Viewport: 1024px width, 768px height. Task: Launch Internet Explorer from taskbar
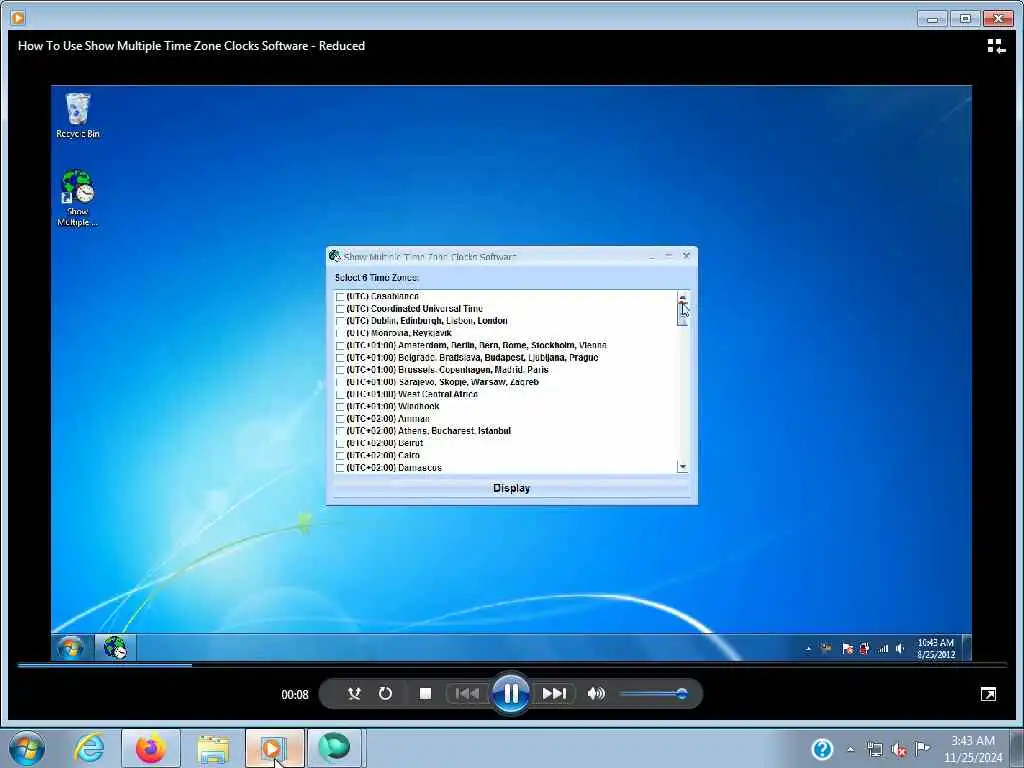tap(89, 748)
